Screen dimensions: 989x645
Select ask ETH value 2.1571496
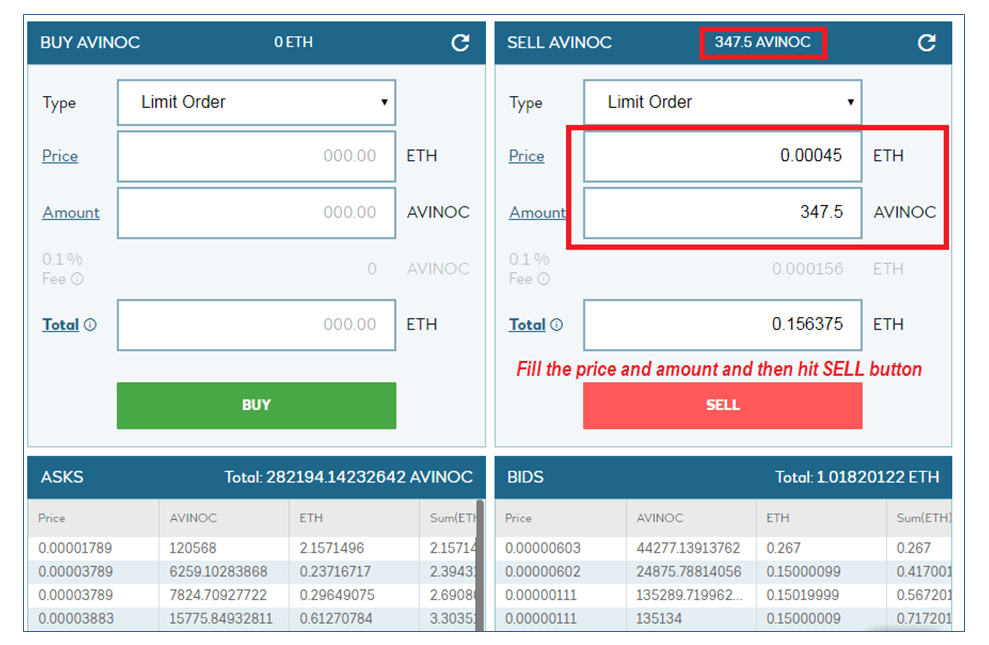[x=332, y=548]
